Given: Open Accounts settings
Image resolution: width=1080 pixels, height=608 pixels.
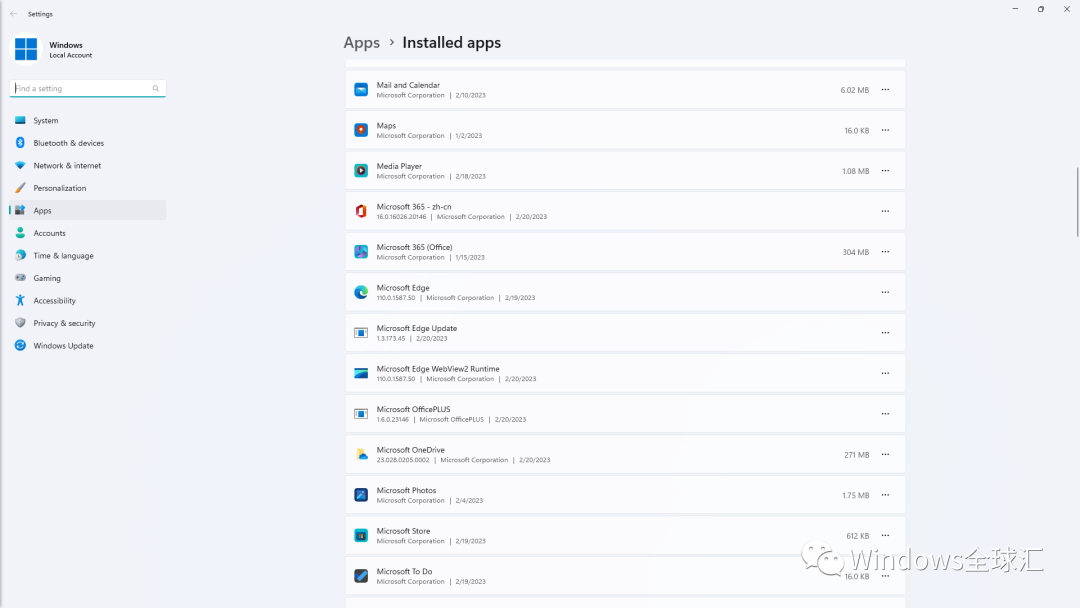Looking at the screenshot, I should pos(87,233).
